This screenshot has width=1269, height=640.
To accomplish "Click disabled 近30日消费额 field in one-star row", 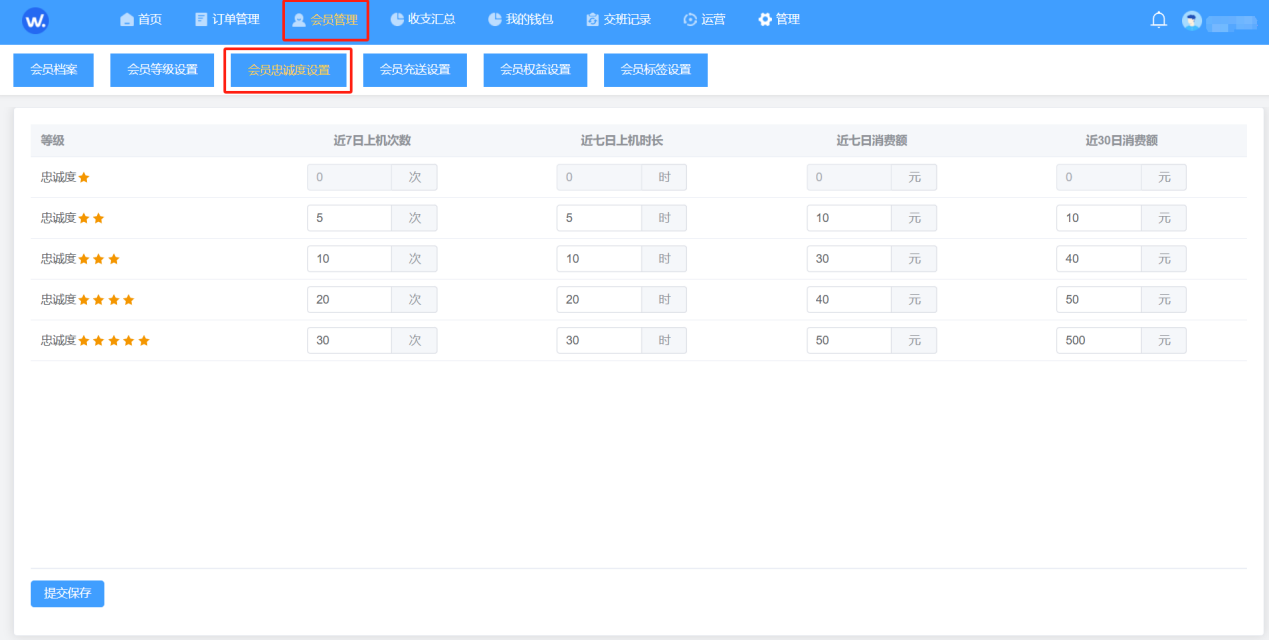I will [1099, 178].
